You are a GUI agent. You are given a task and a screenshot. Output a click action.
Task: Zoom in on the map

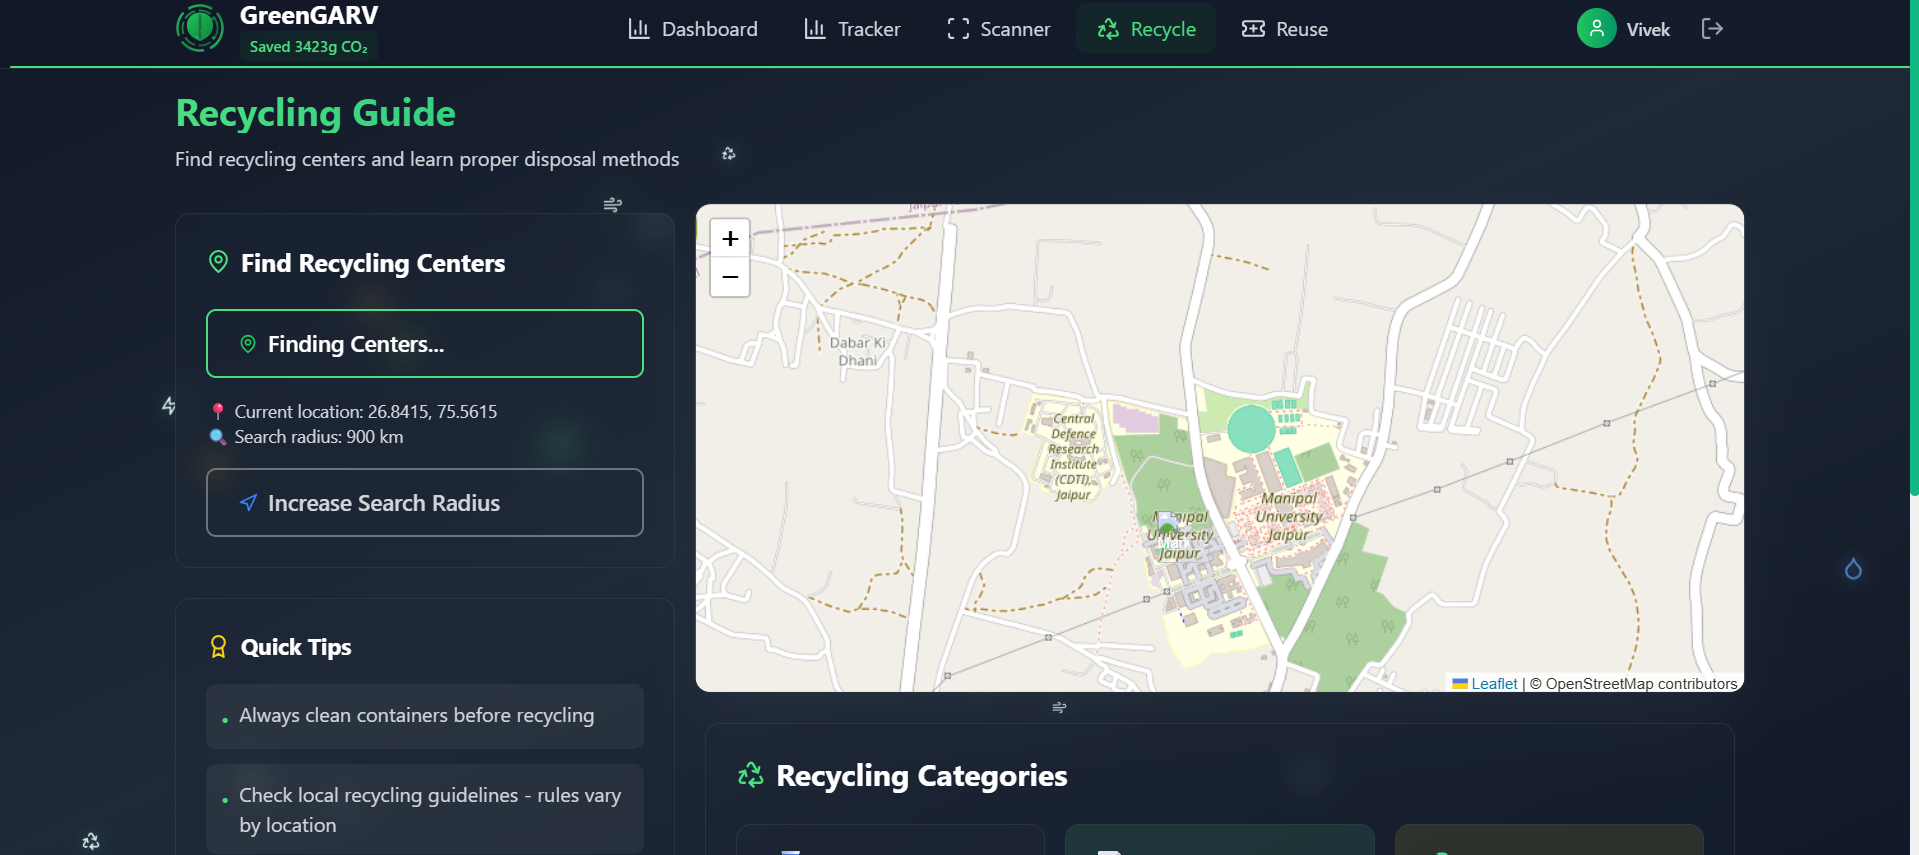[730, 239]
